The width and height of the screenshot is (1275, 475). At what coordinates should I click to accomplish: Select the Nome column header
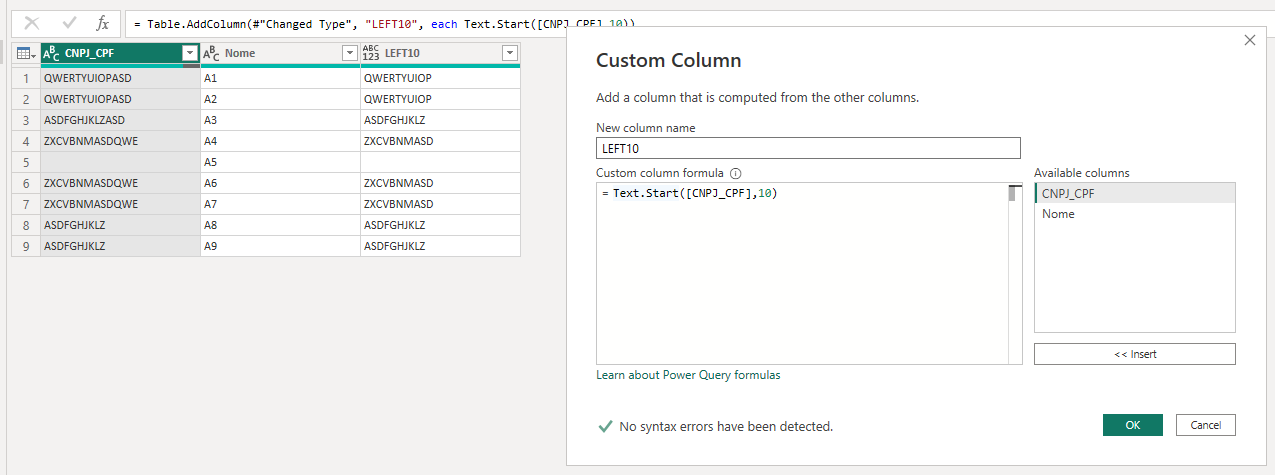coord(280,53)
